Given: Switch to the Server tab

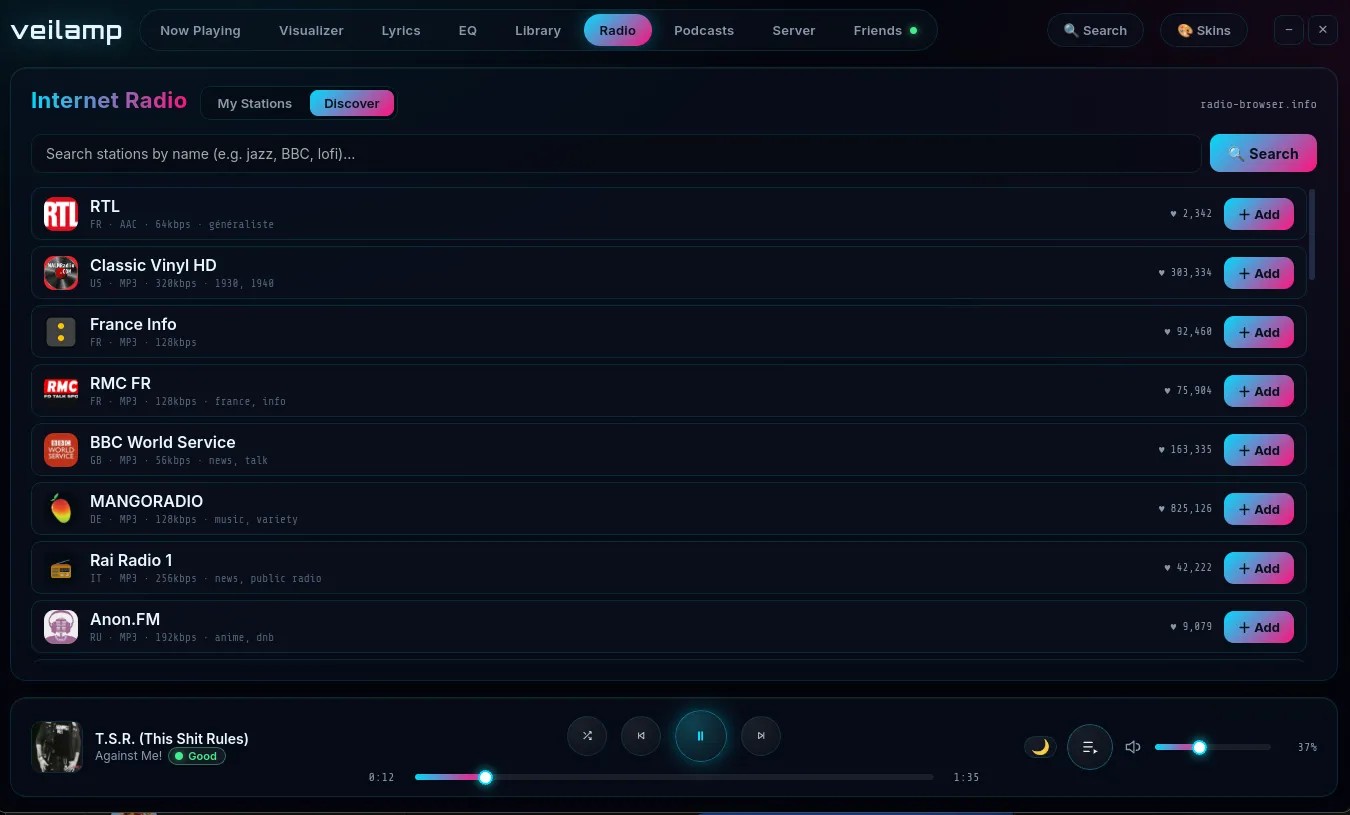Looking at the screenshot, I should [794, 30].
